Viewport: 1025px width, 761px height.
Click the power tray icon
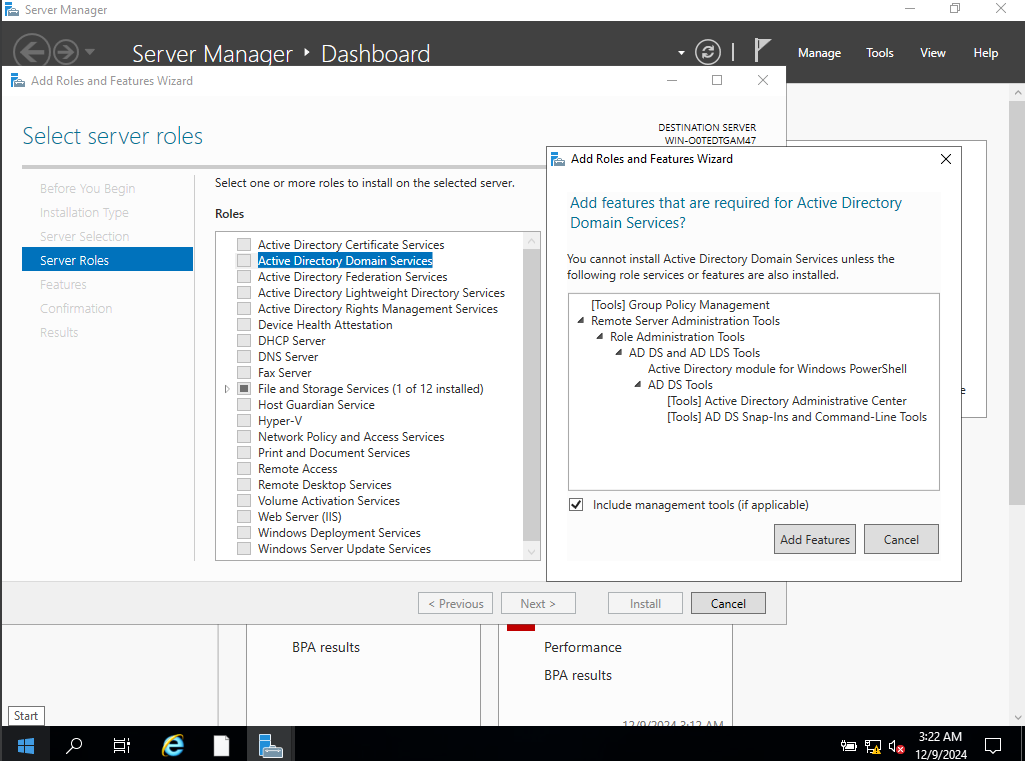click(x=849, y=745)
